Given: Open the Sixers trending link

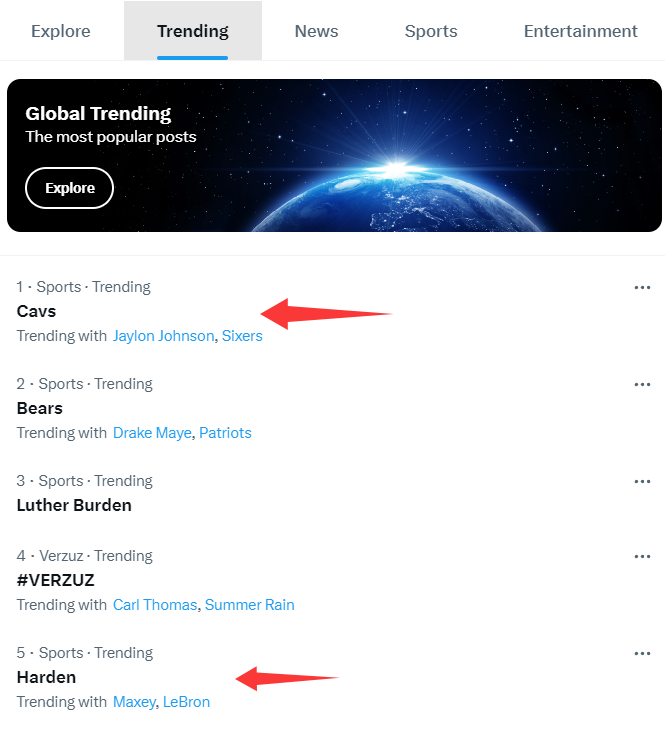Looking at the screenshot, I should tap(242, 336).
